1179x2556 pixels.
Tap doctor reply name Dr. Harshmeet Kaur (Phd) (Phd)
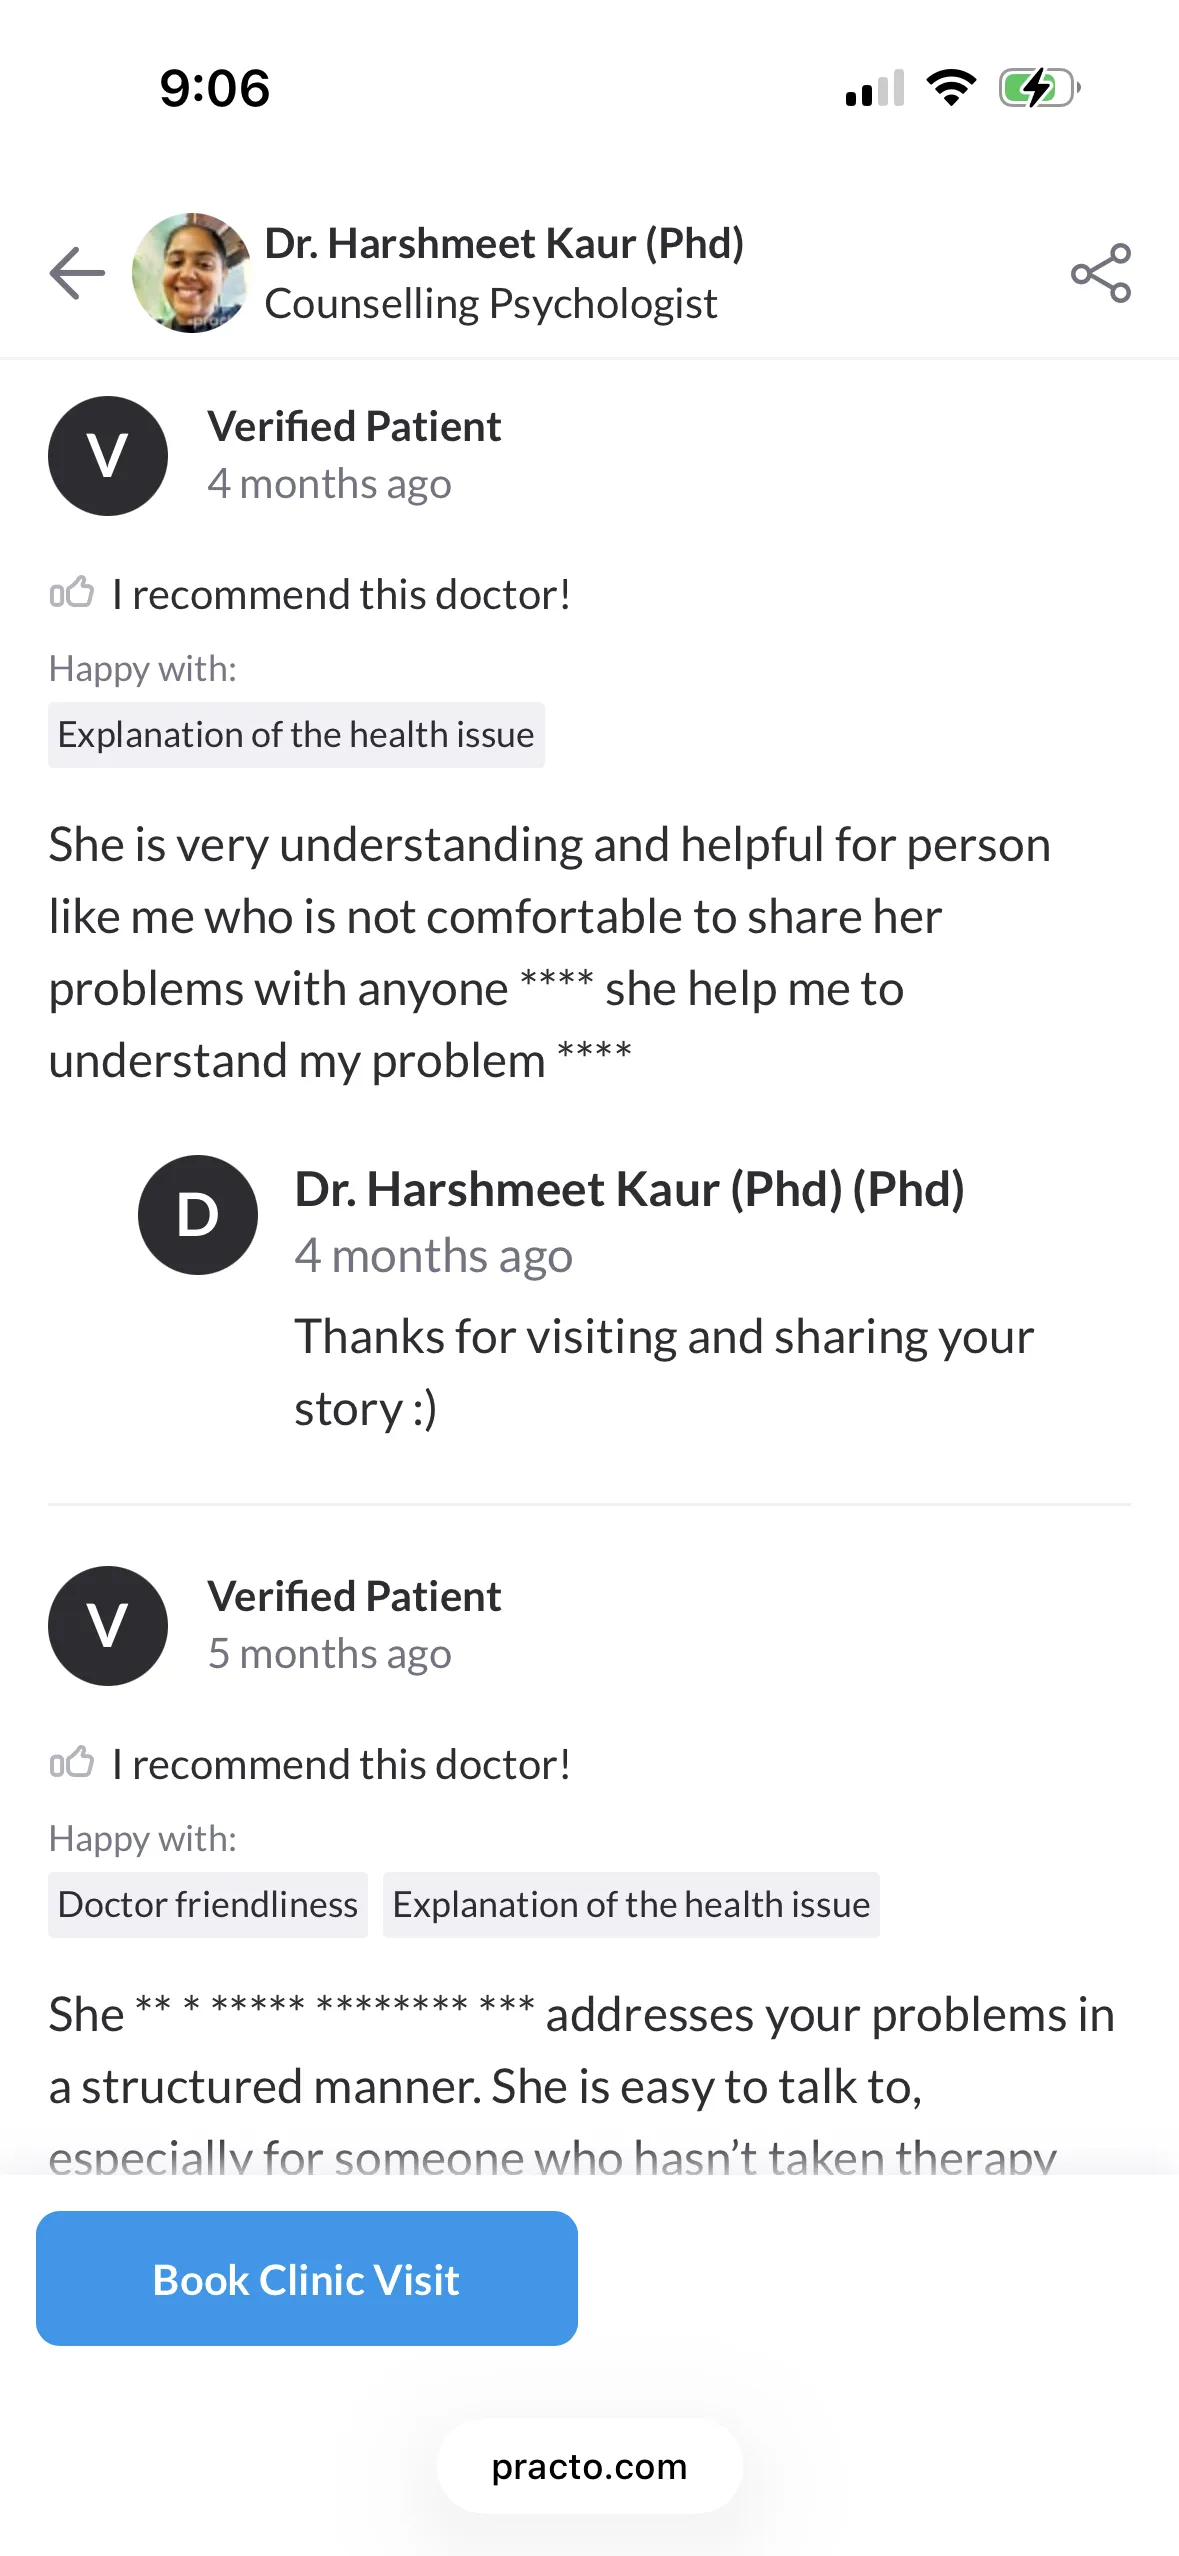tap(629, 1190)
